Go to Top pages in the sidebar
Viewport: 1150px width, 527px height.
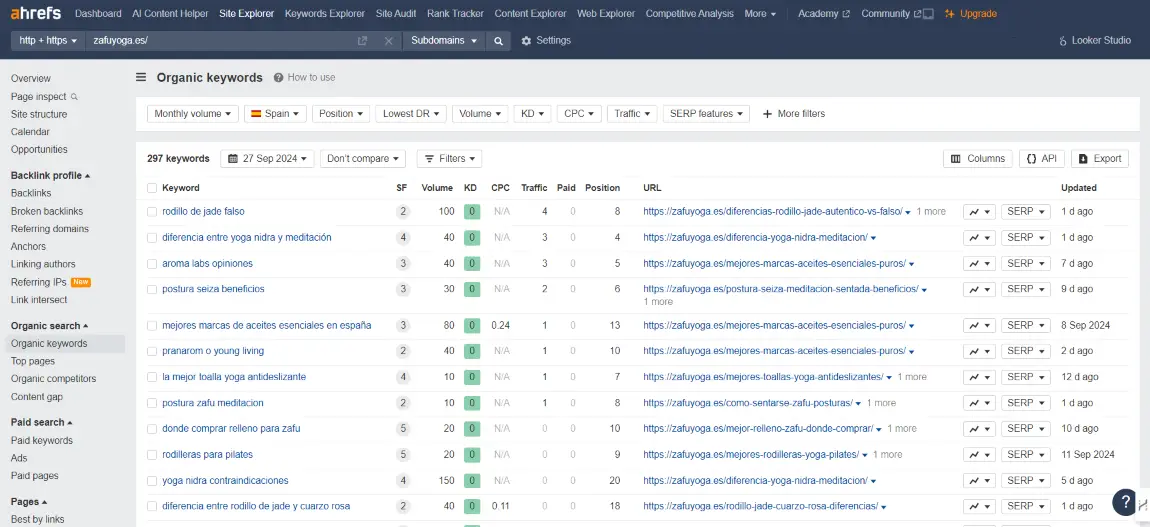[x=33, y=361]
